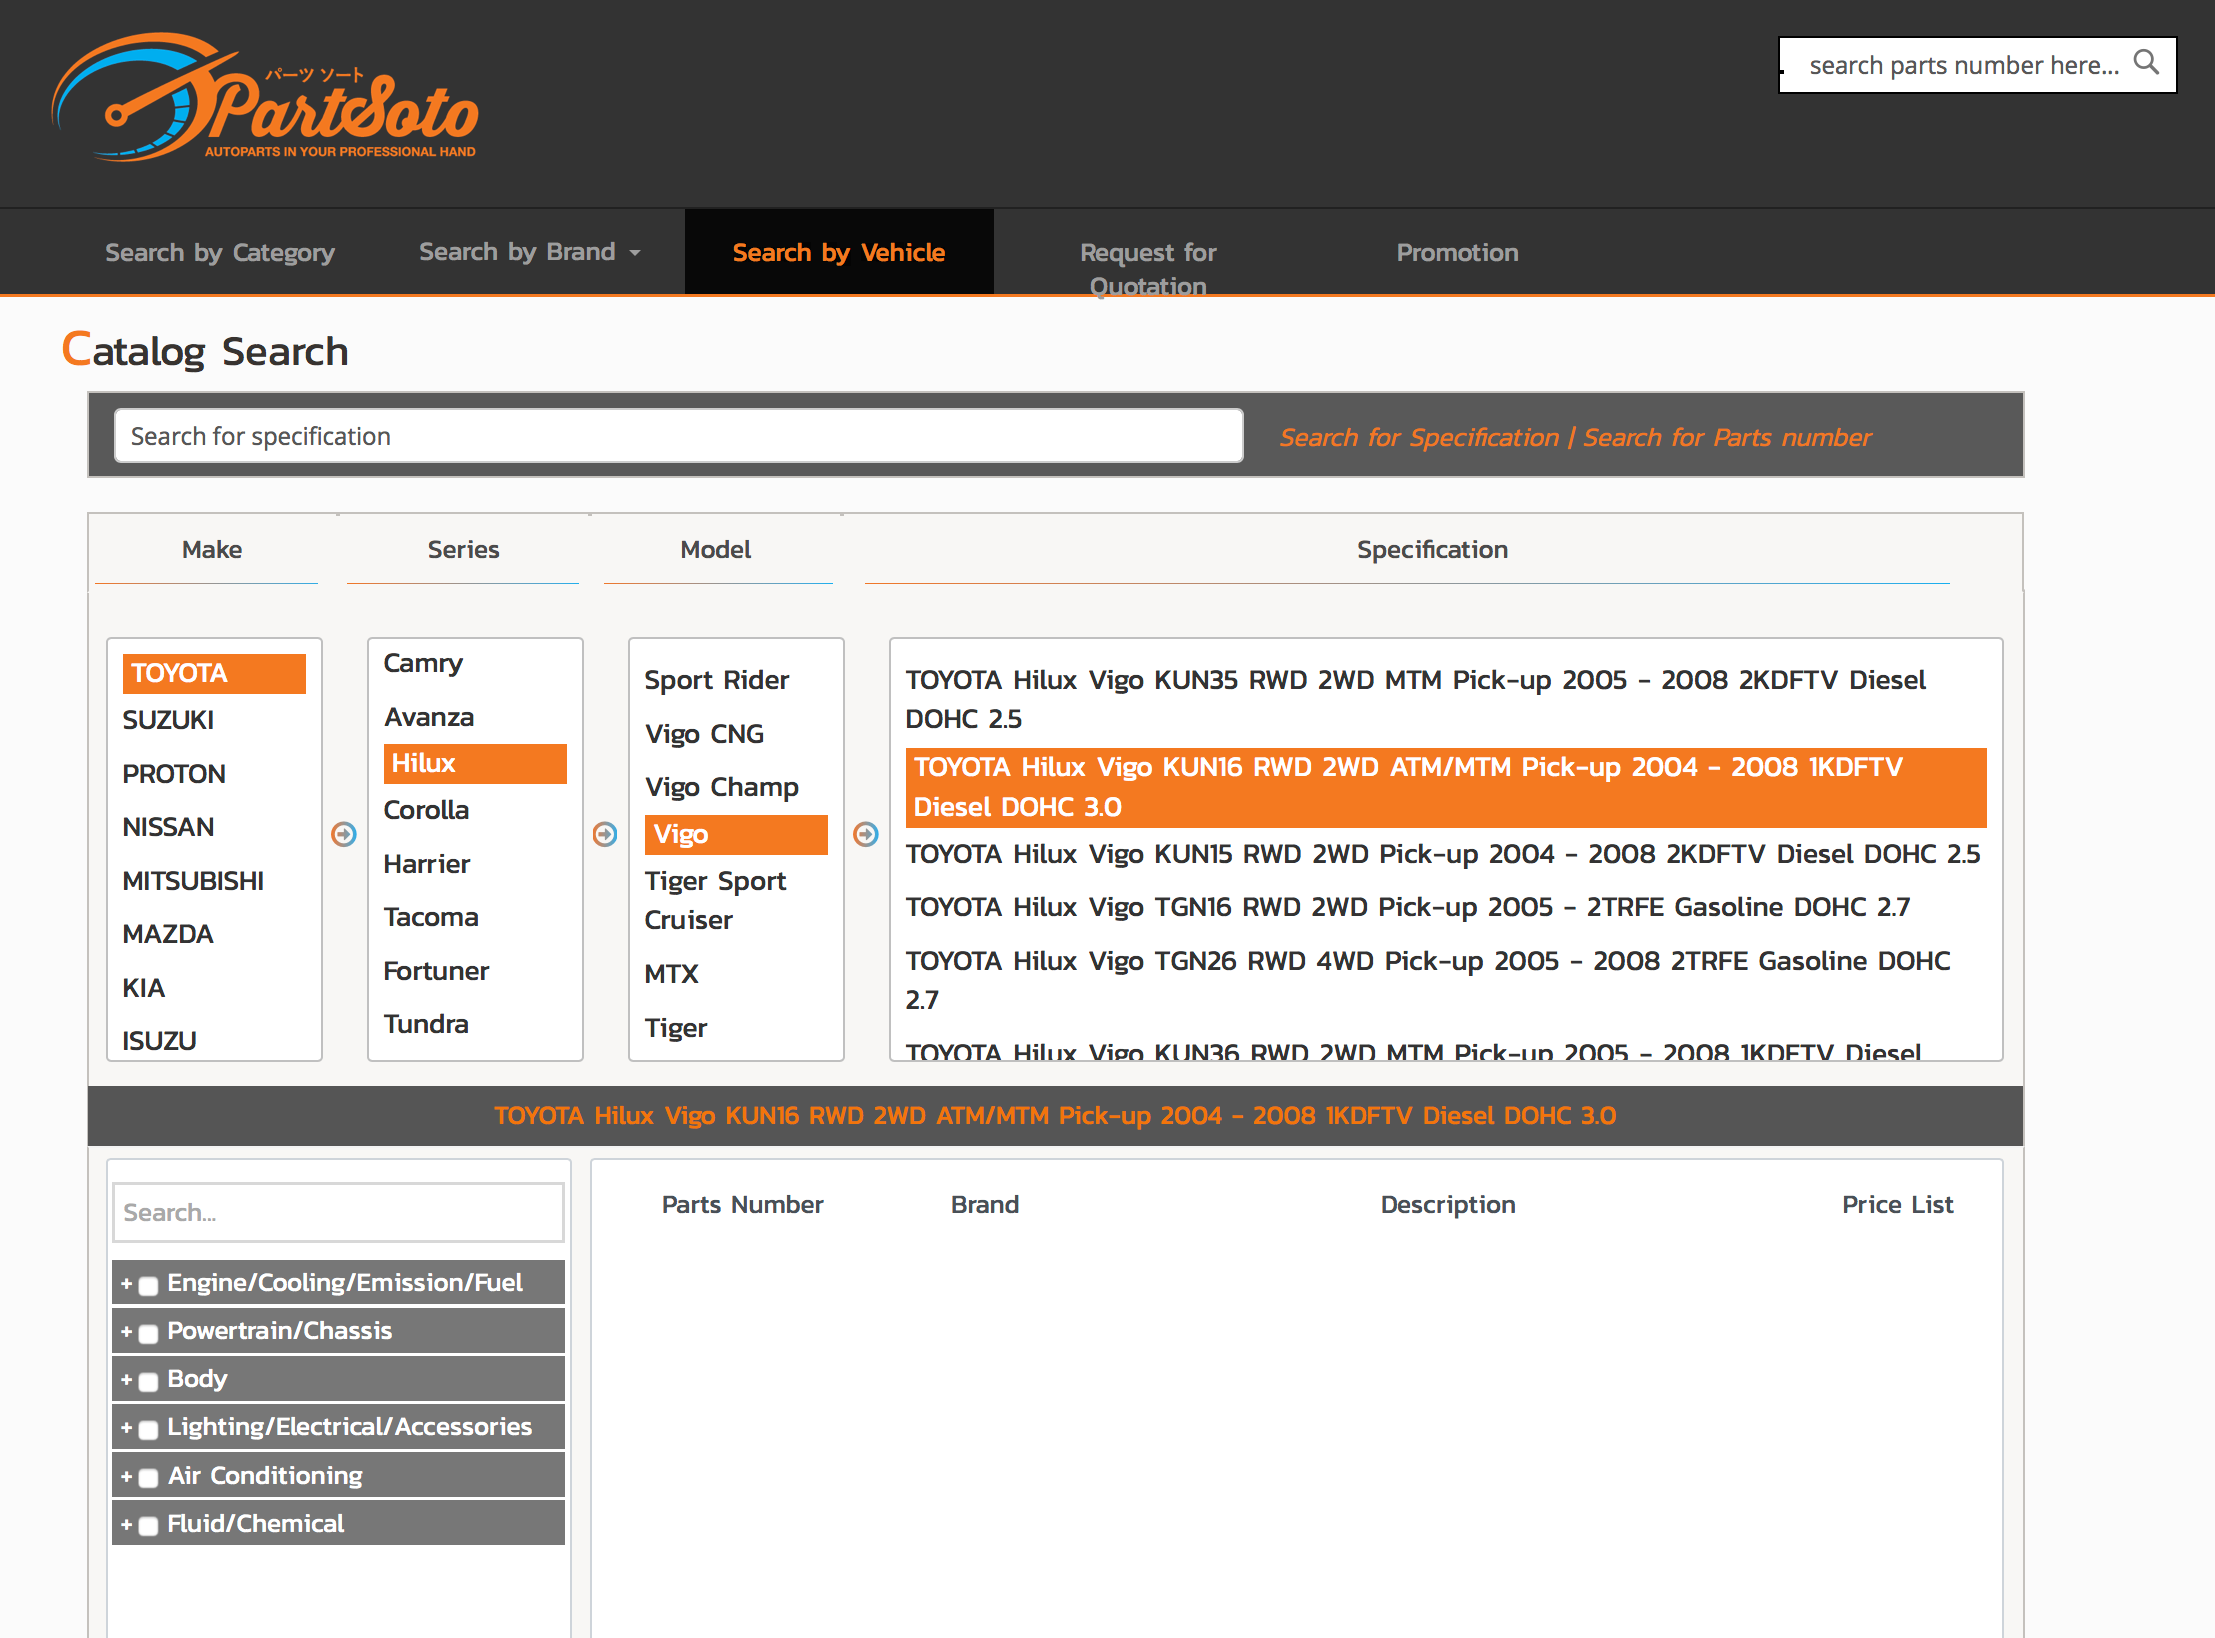Select MAZDA in Make list
The width and height of the screenshot is (2215, 1638).
click(168, 934)
